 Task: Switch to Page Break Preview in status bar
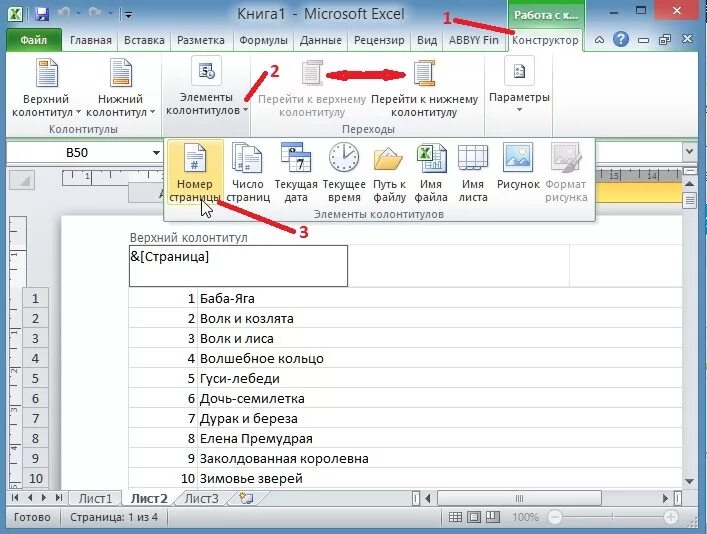pos(493,517)
